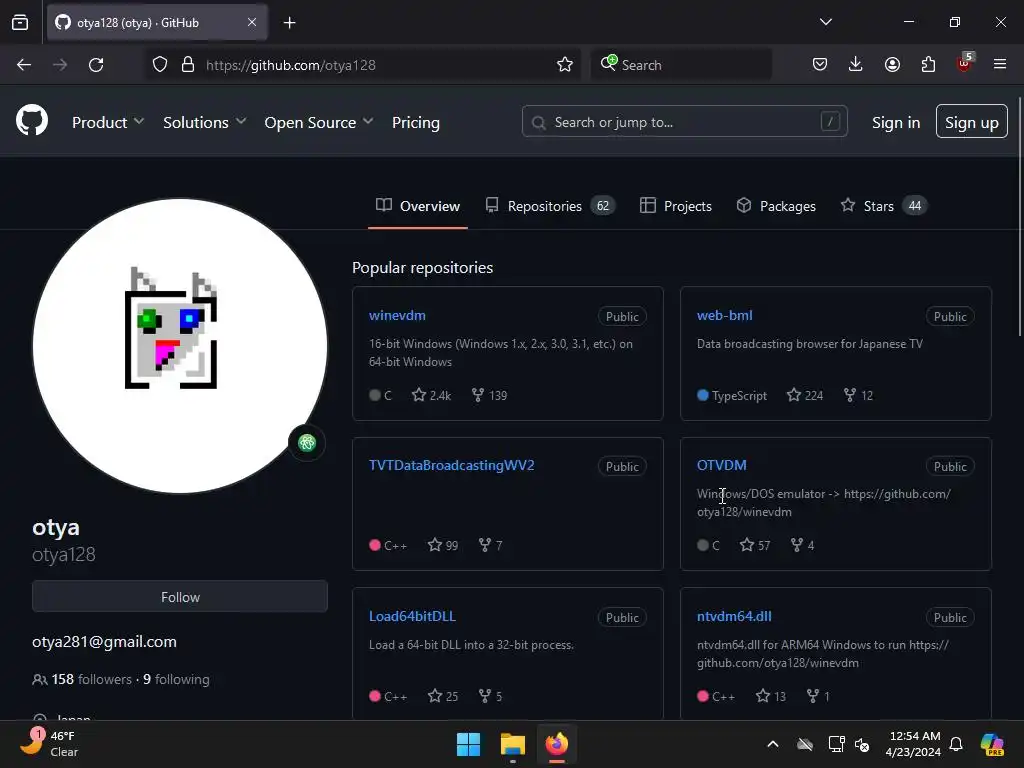Reload the page with the refresh icon
1024x768 pixels.
coord(96,65)
